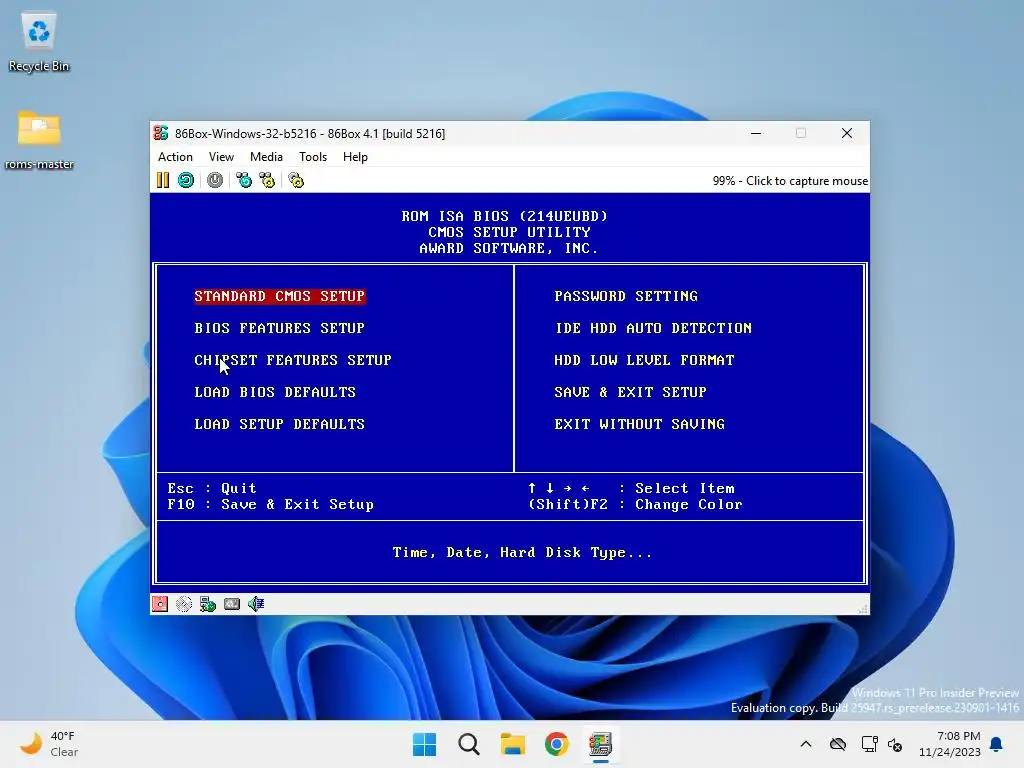Grab the 86Box window resize grip
This screenshot has width=1024, height=768.
[863, 609]
